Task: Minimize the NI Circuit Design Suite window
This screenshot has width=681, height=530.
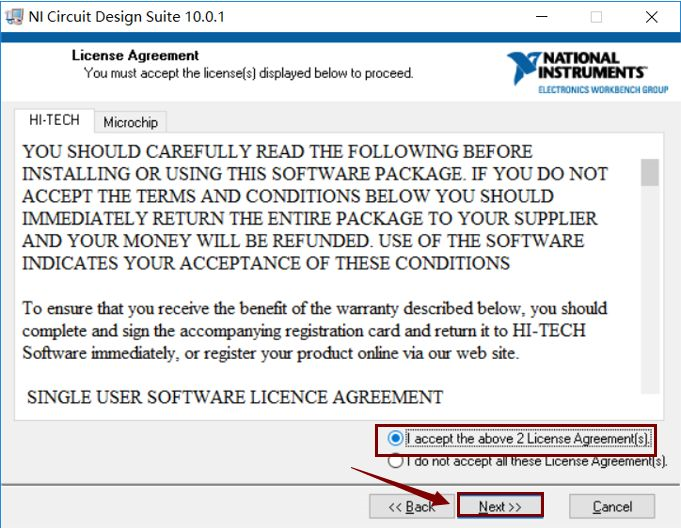Action: pyautogui.click(x=542, y=17)
